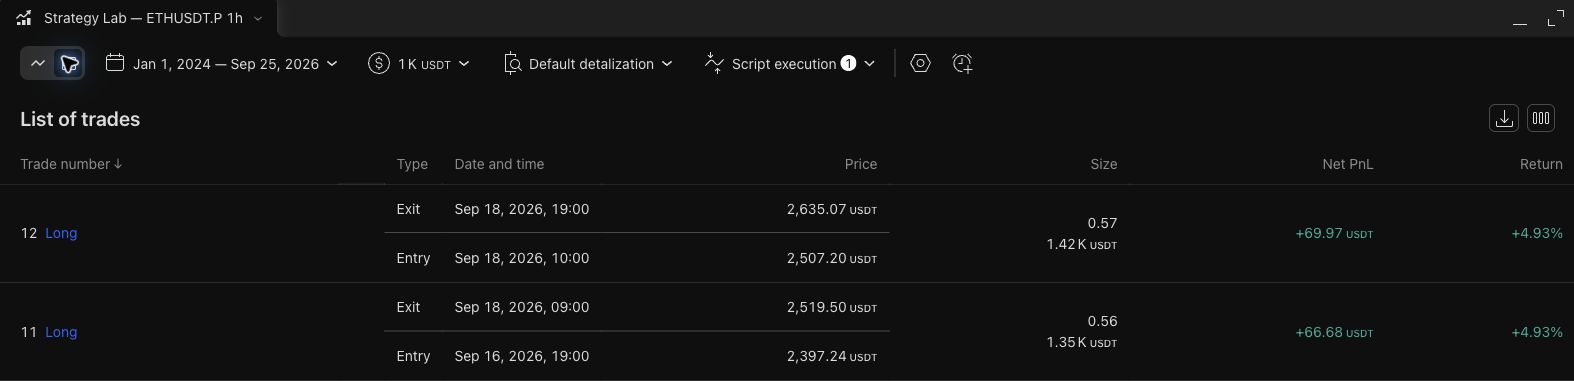Select the list of trades view toggle
This screenshot has height=381, width=1574.
69,64
